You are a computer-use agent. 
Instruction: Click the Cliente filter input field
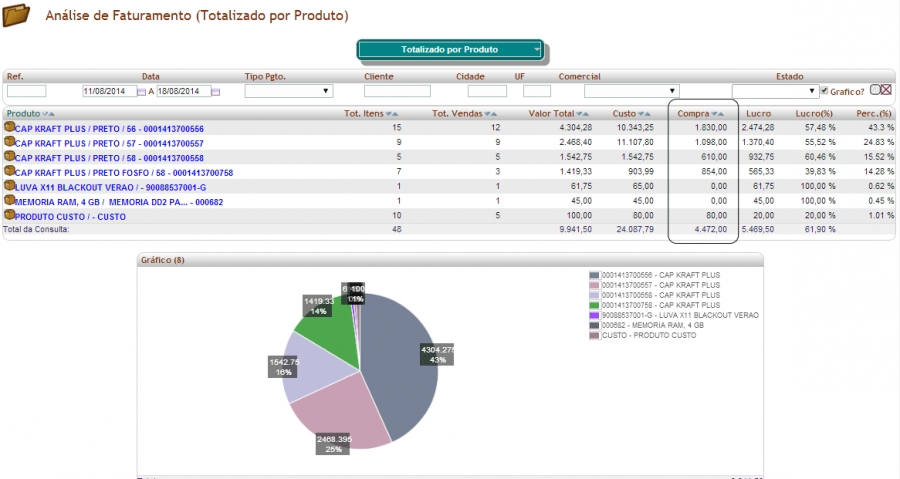click(397, 91)
